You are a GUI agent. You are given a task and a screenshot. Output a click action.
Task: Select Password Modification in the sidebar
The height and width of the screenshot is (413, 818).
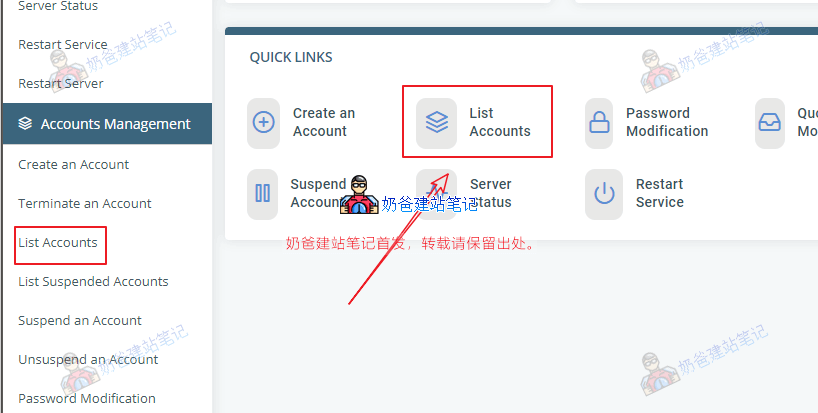tap(87, 398)
